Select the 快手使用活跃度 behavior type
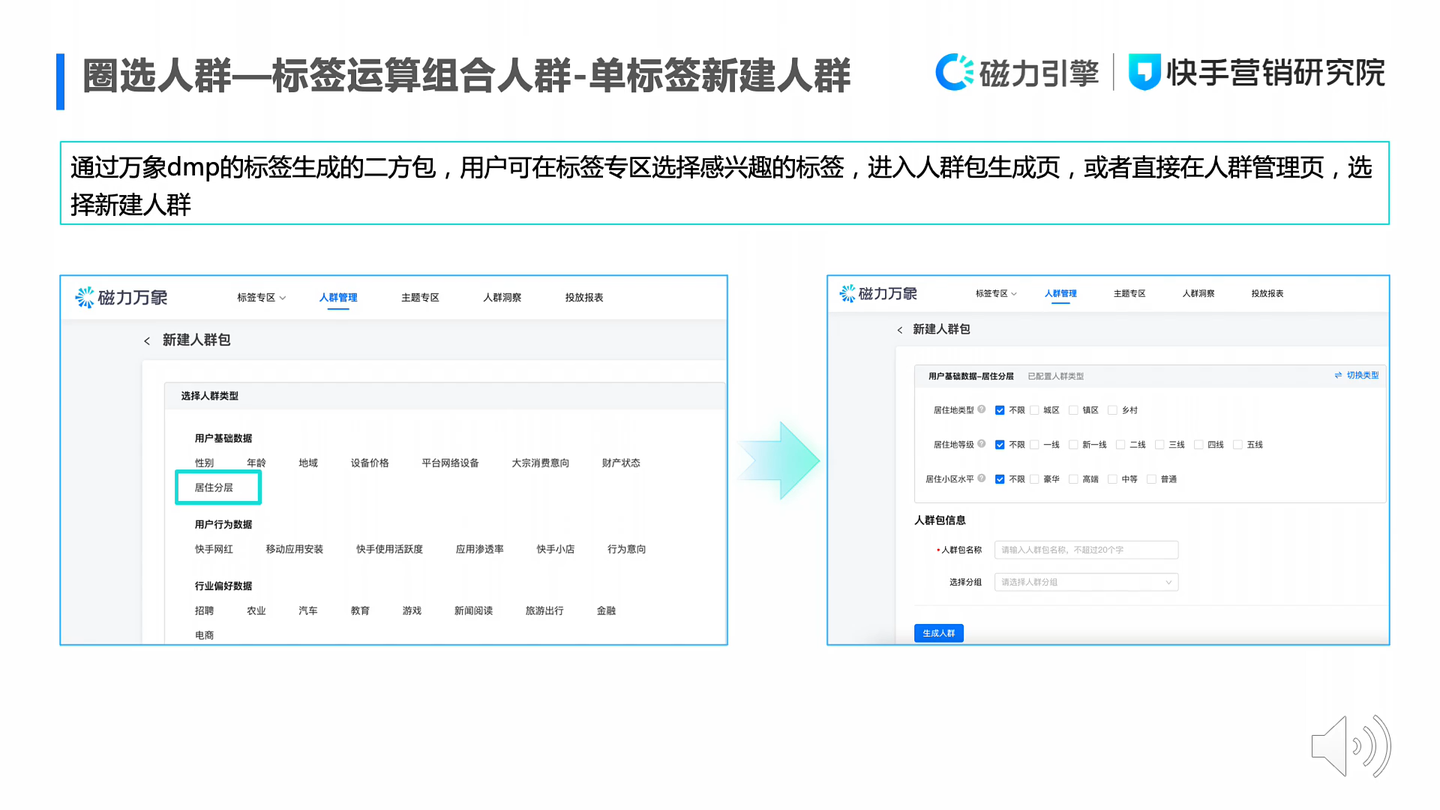Screen dimensions: 1440x810 click(x=390, y=549)
